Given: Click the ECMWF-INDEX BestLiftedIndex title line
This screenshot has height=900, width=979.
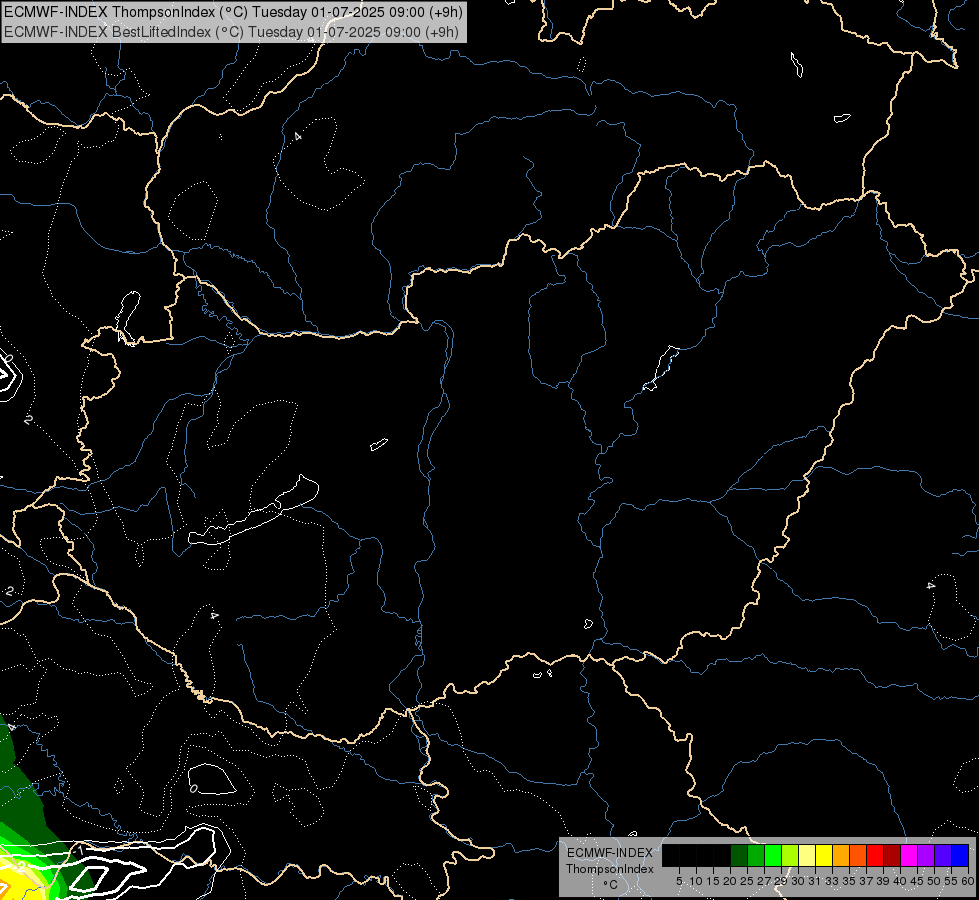Looking at the screenshot, I should [232, 32].
